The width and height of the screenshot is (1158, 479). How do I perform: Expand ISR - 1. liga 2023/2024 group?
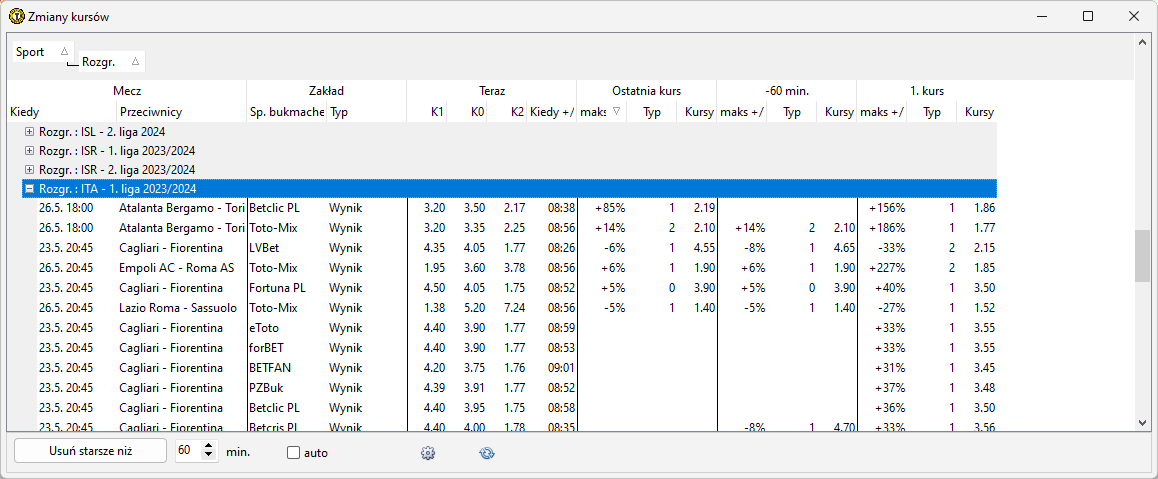(x=29, y=150)
